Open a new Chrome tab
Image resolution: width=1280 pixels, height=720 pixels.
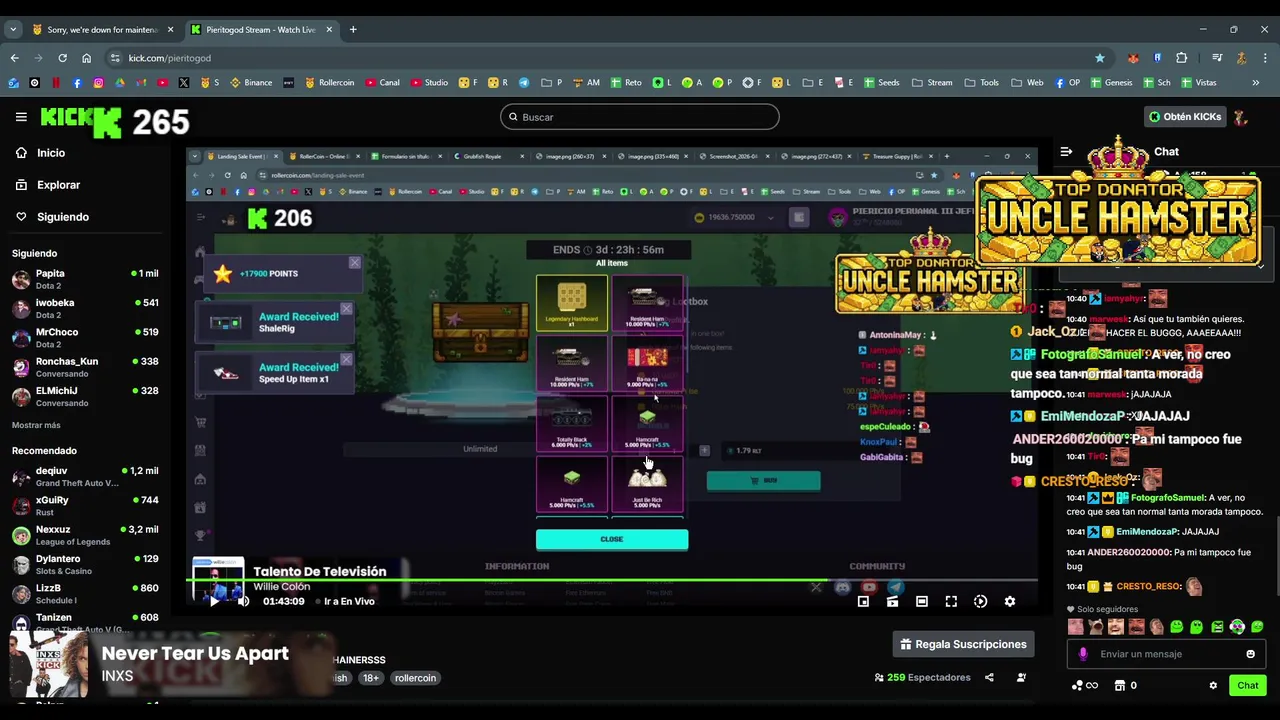coord(353,30)
